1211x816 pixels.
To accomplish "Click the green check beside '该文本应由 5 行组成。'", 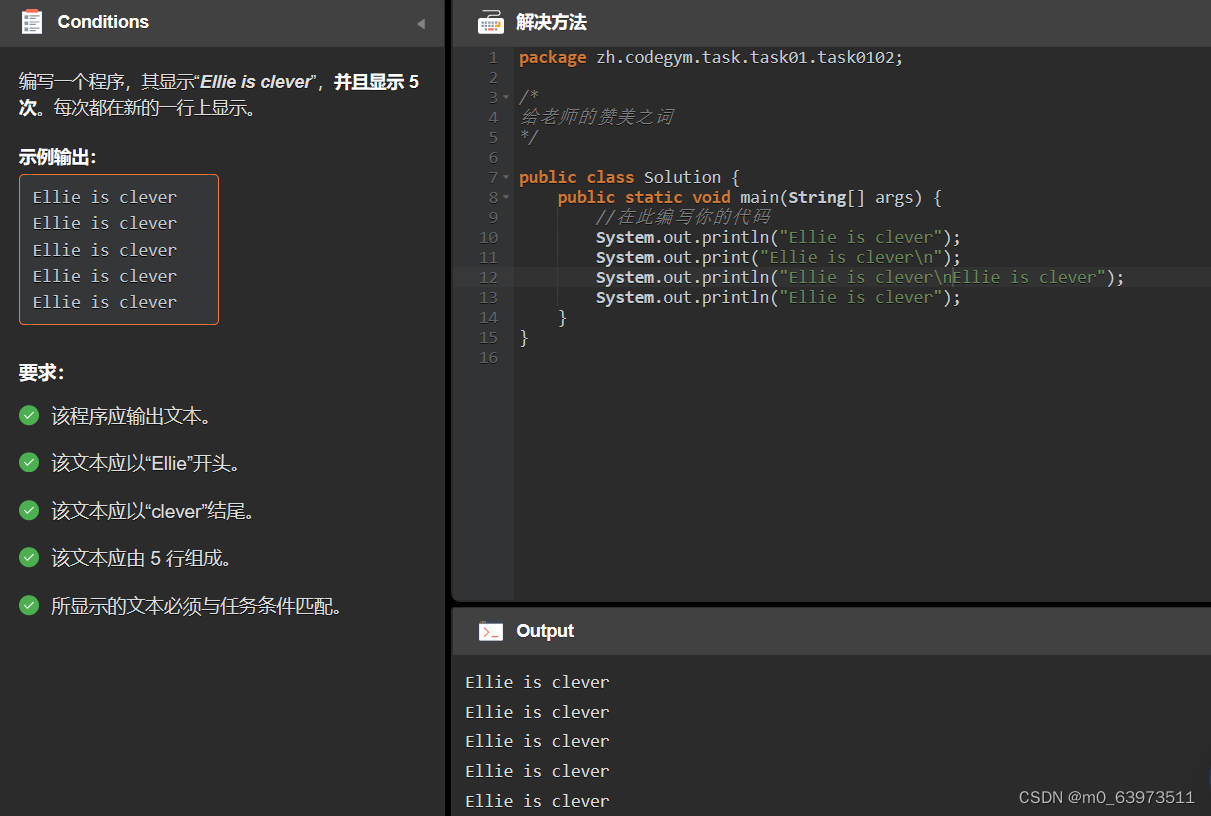I will click(x=29, y=557).
